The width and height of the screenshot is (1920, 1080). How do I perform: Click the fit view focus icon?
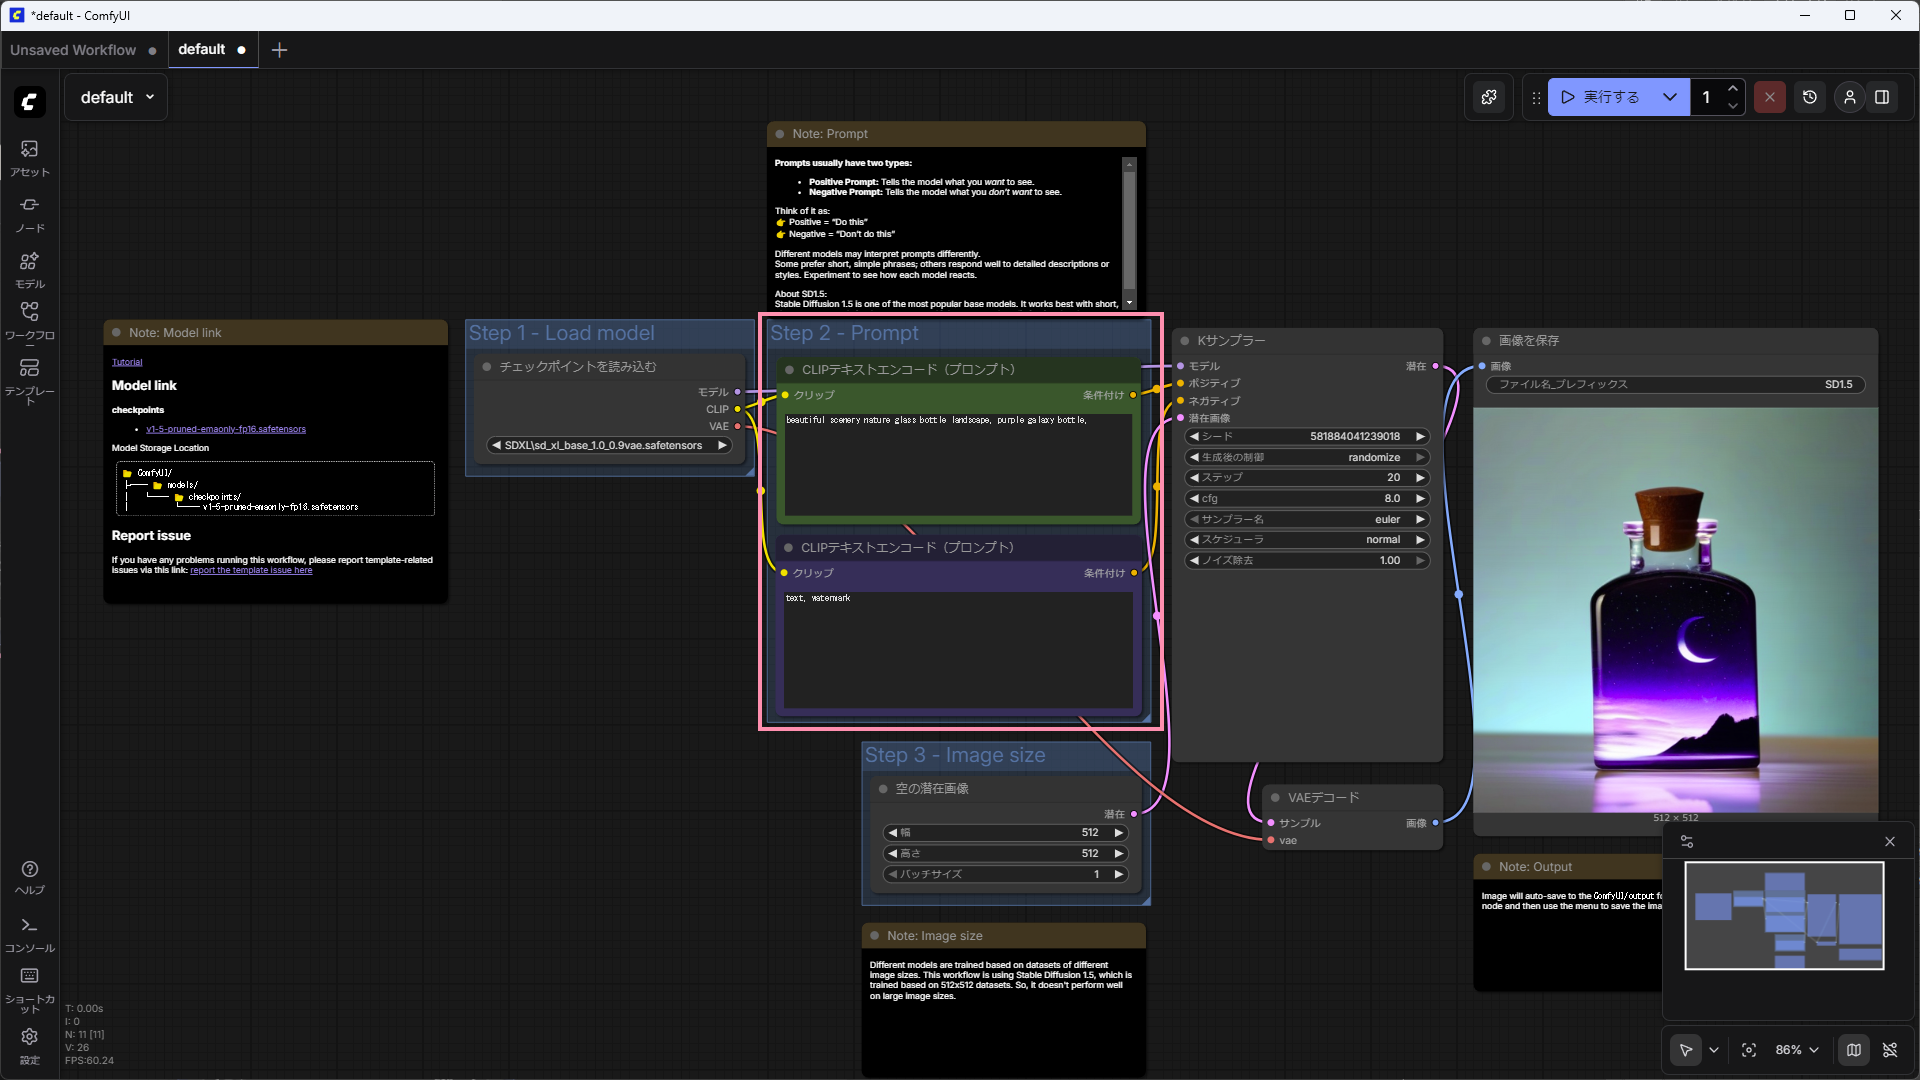point(1748,1050)
